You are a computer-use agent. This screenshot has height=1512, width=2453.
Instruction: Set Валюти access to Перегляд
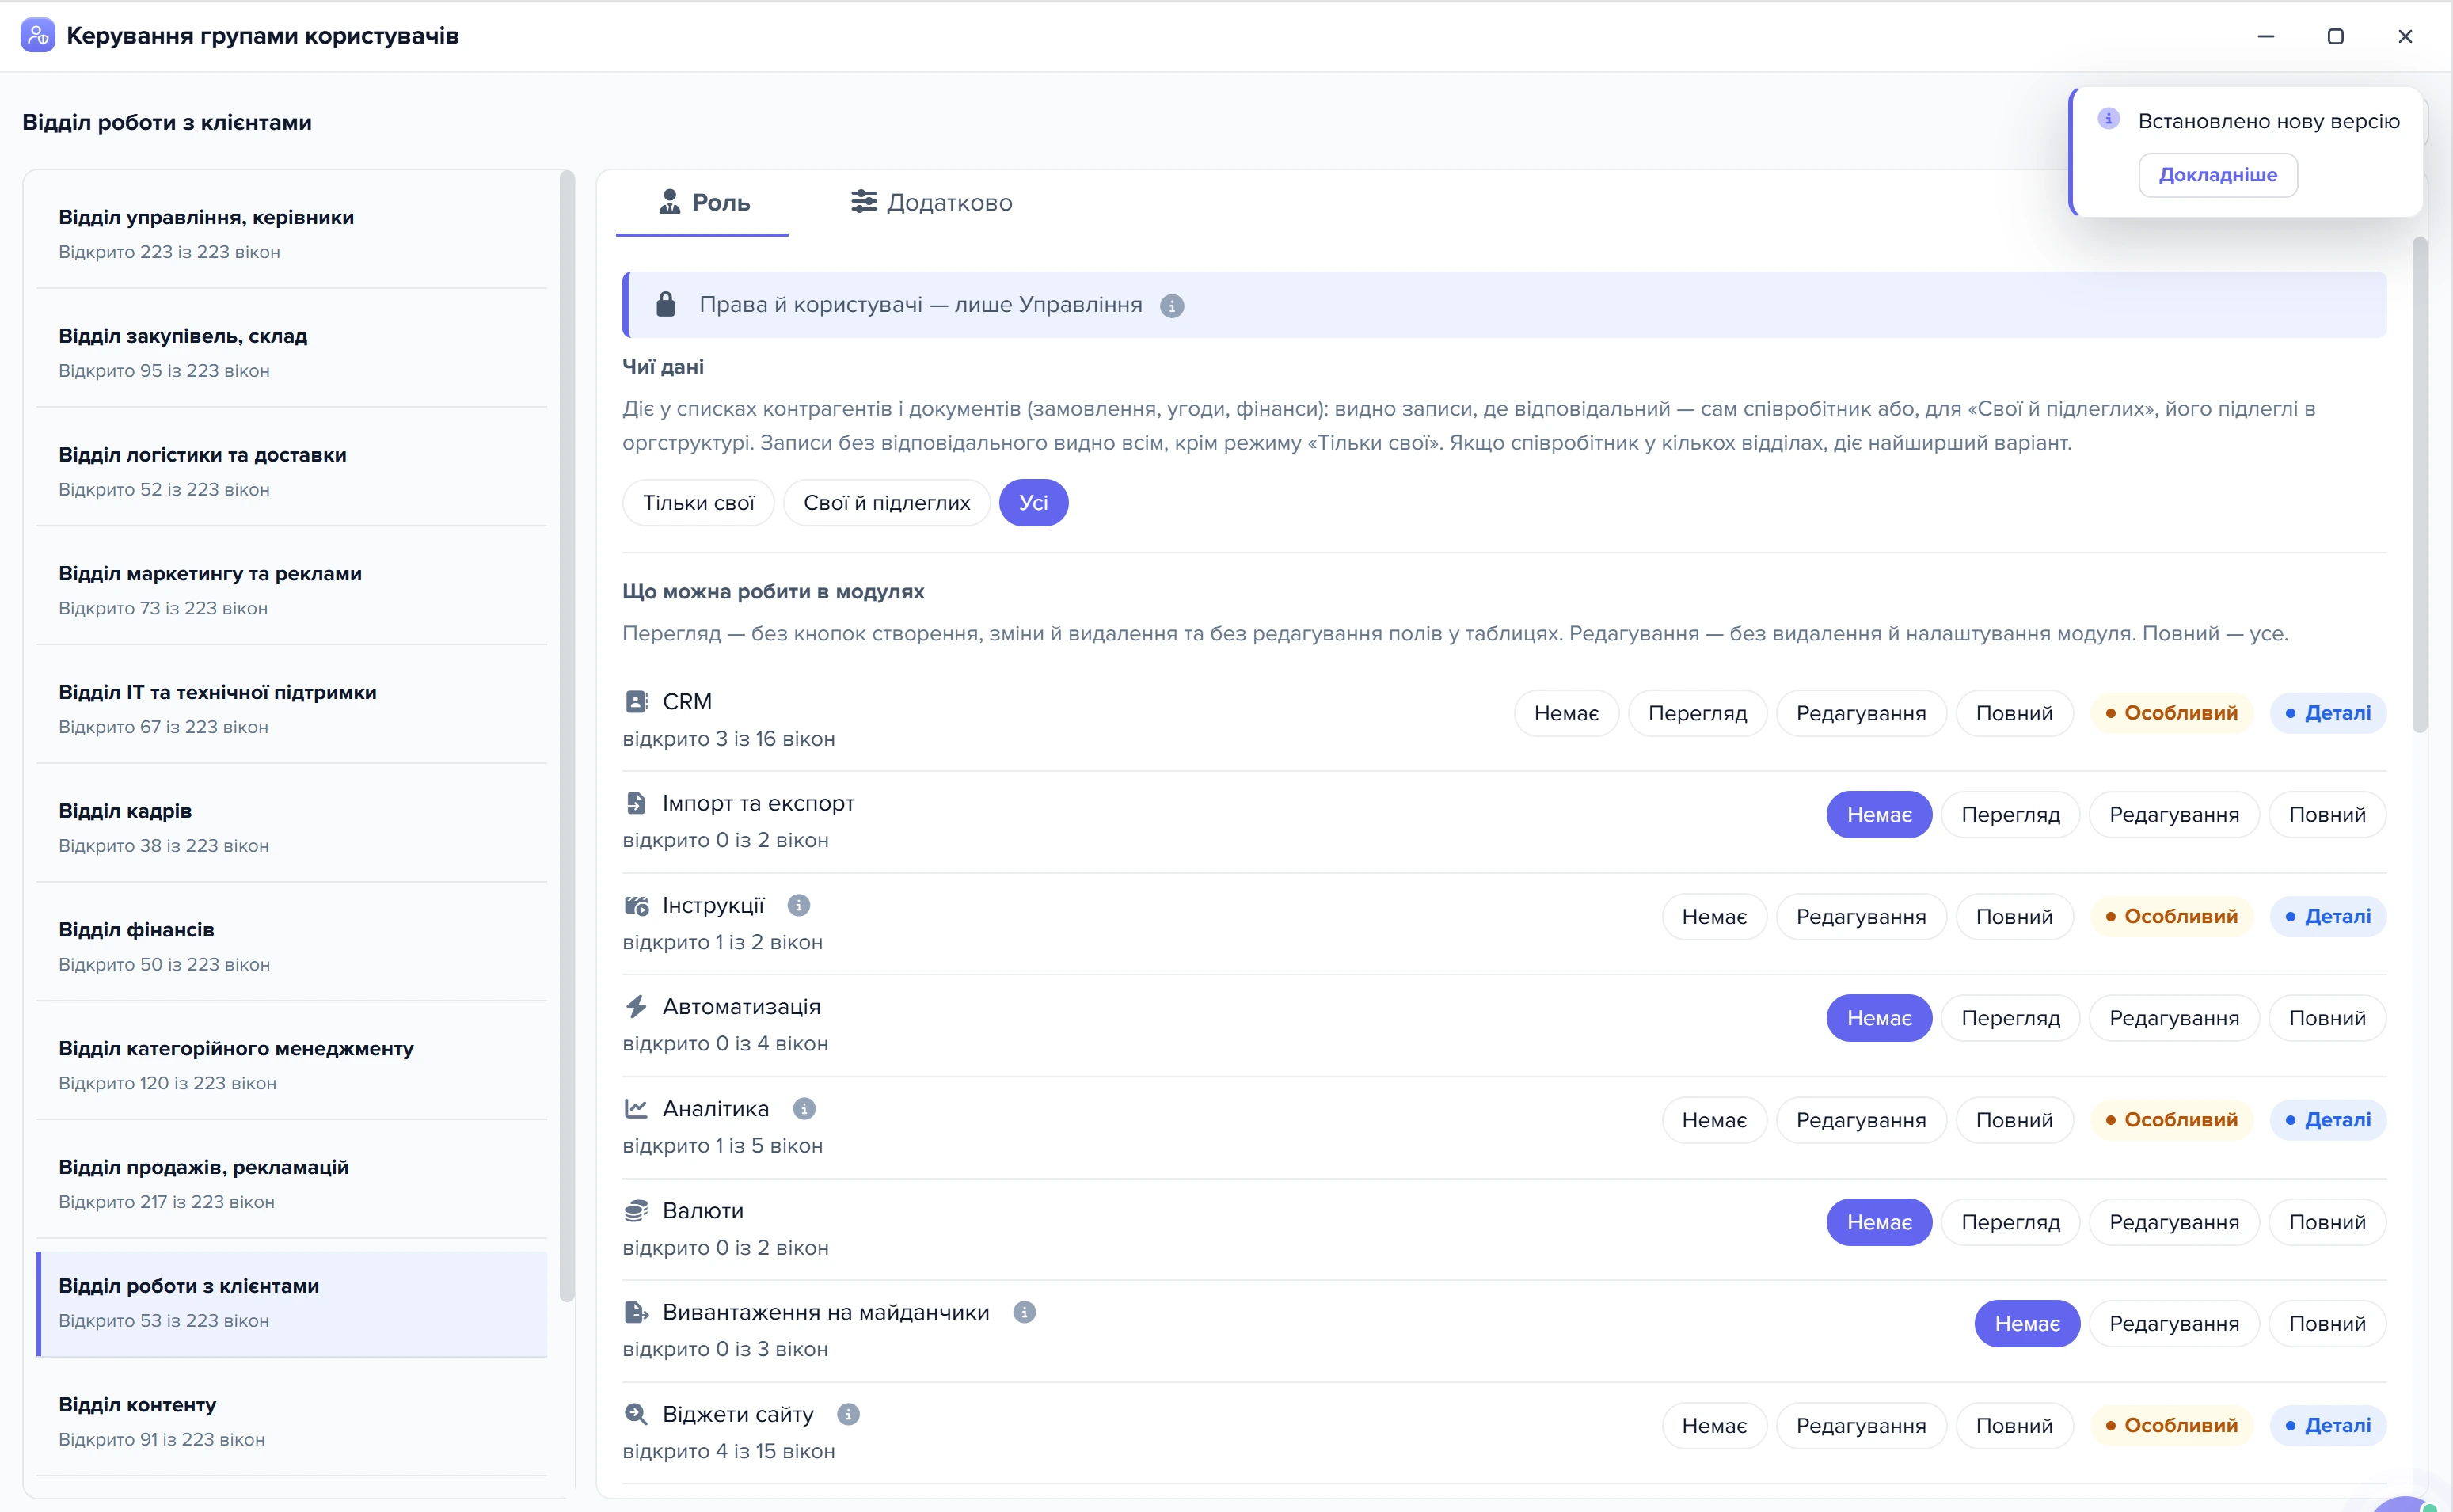[x=2010, y=1223]
